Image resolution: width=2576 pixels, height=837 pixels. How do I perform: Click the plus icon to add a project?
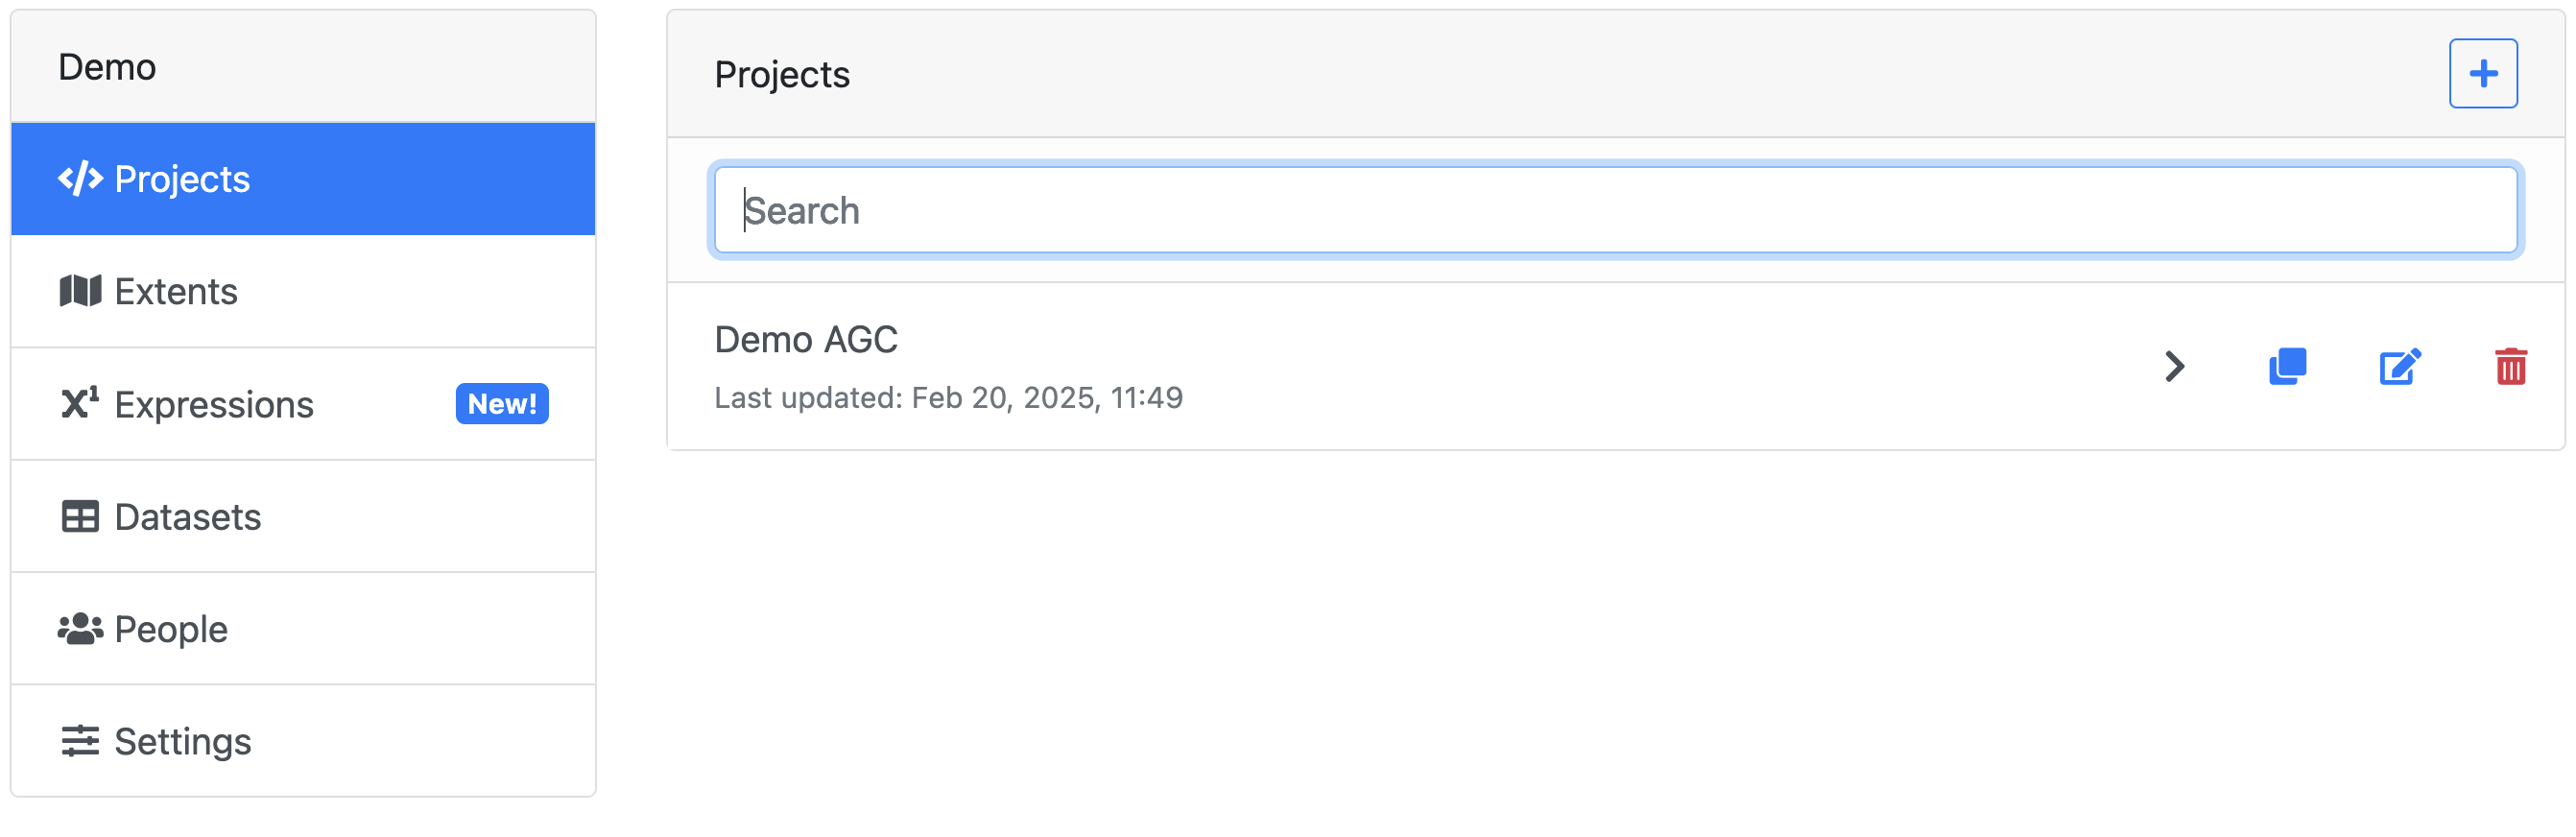point(2482,73)
